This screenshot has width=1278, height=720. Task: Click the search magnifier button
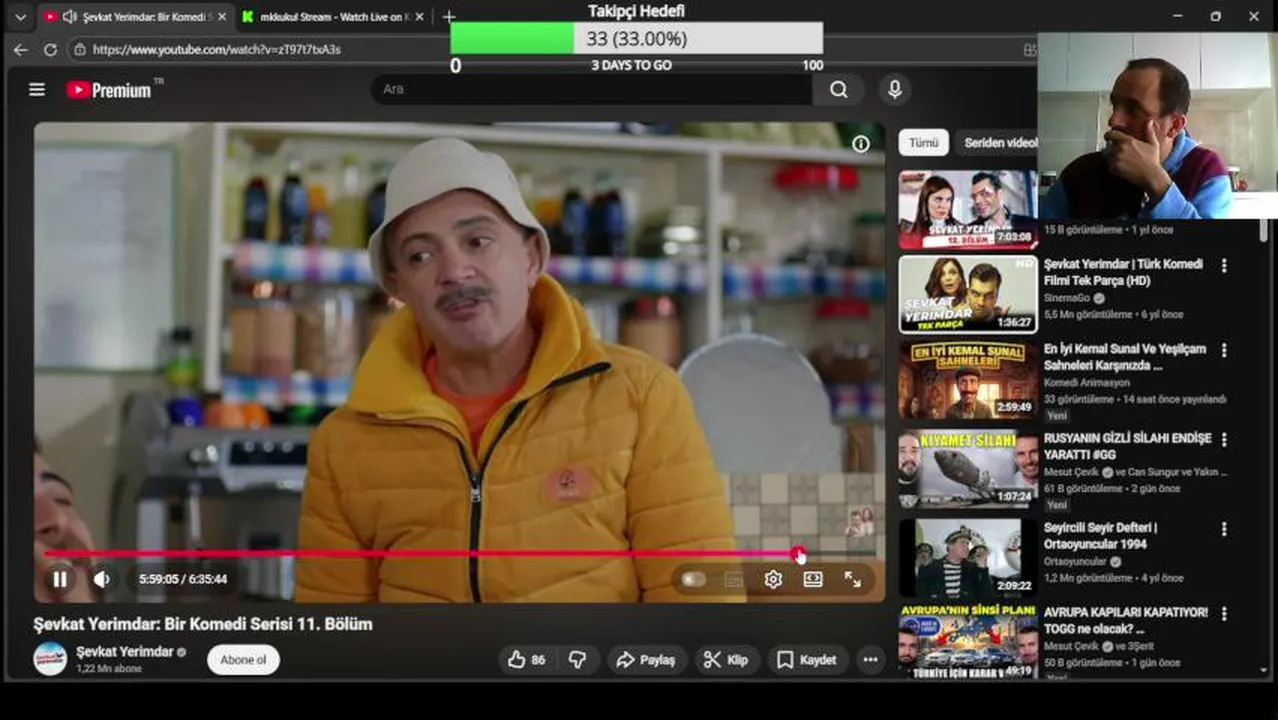point(839,90)
